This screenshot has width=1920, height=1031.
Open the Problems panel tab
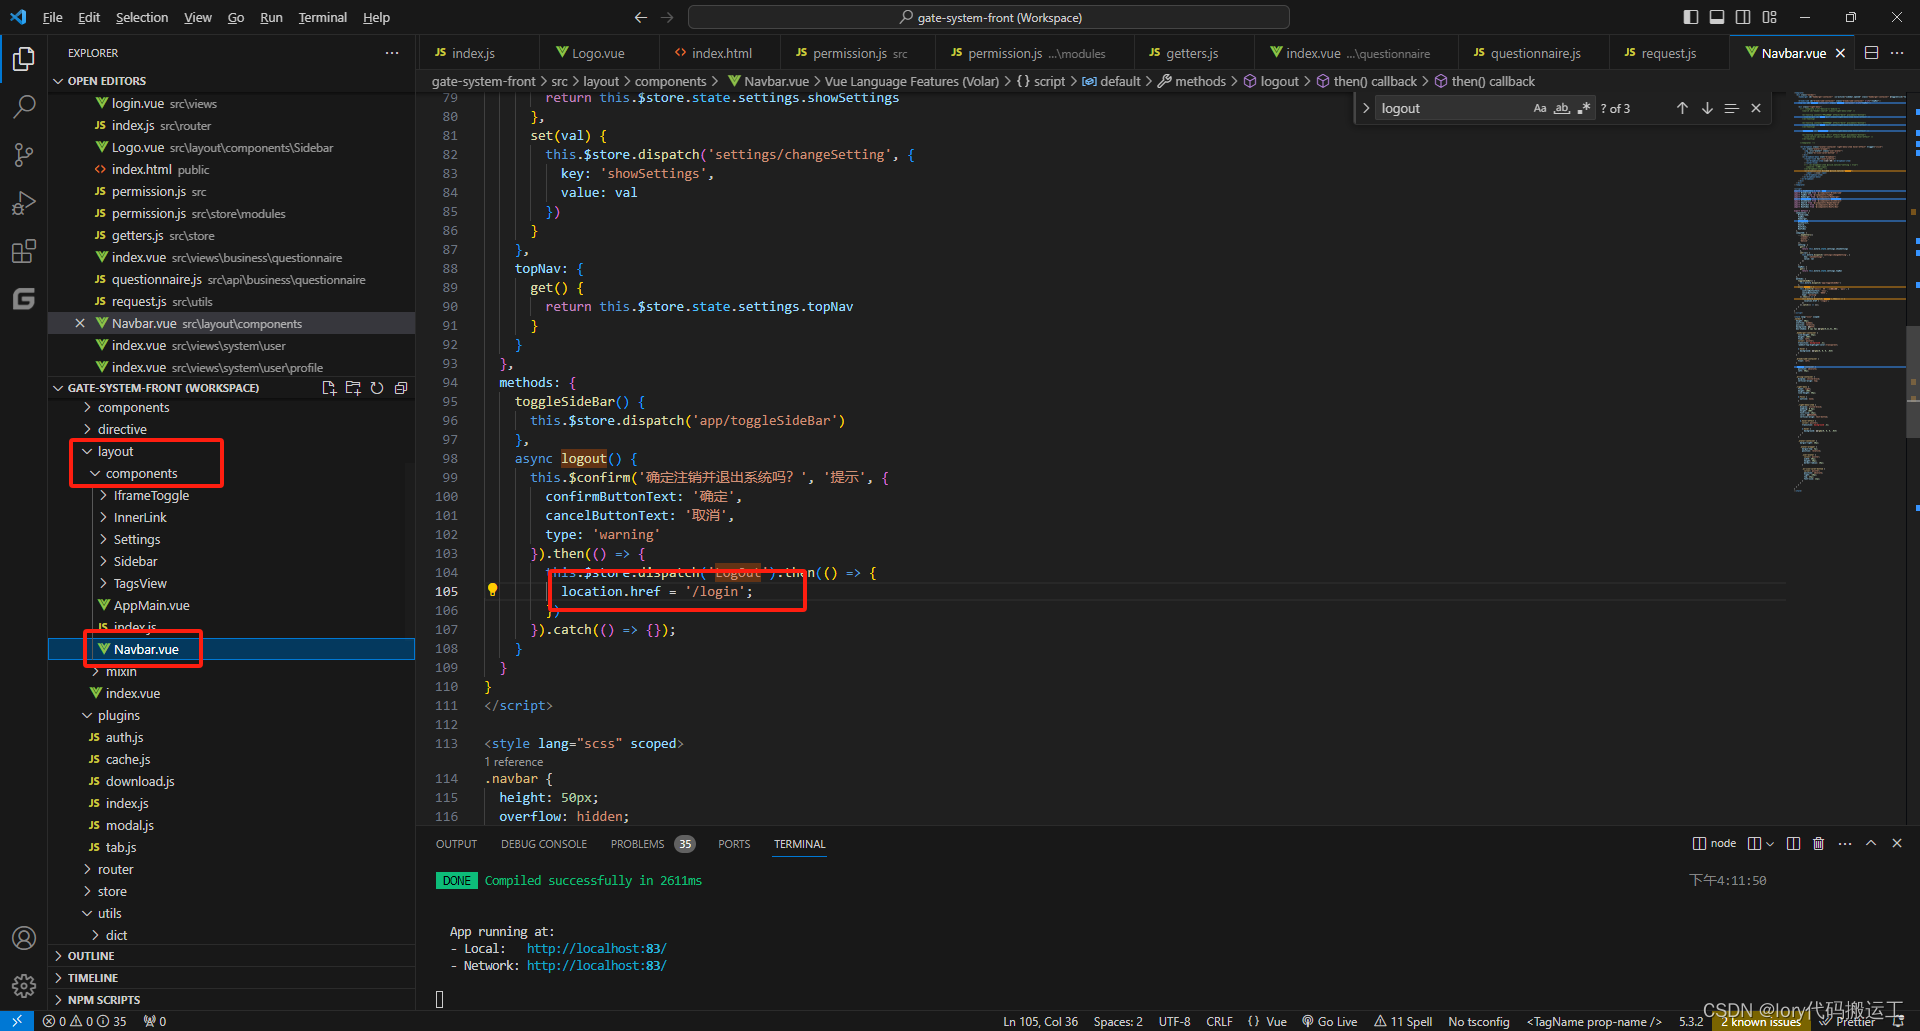652,844
